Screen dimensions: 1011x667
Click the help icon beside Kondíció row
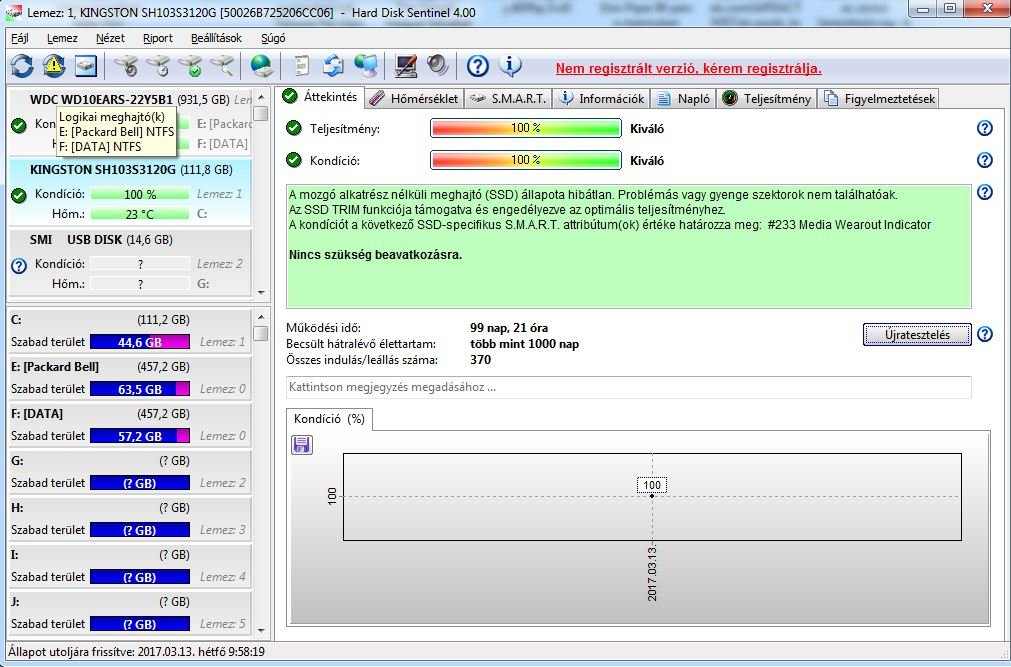[x=985, y=159]
